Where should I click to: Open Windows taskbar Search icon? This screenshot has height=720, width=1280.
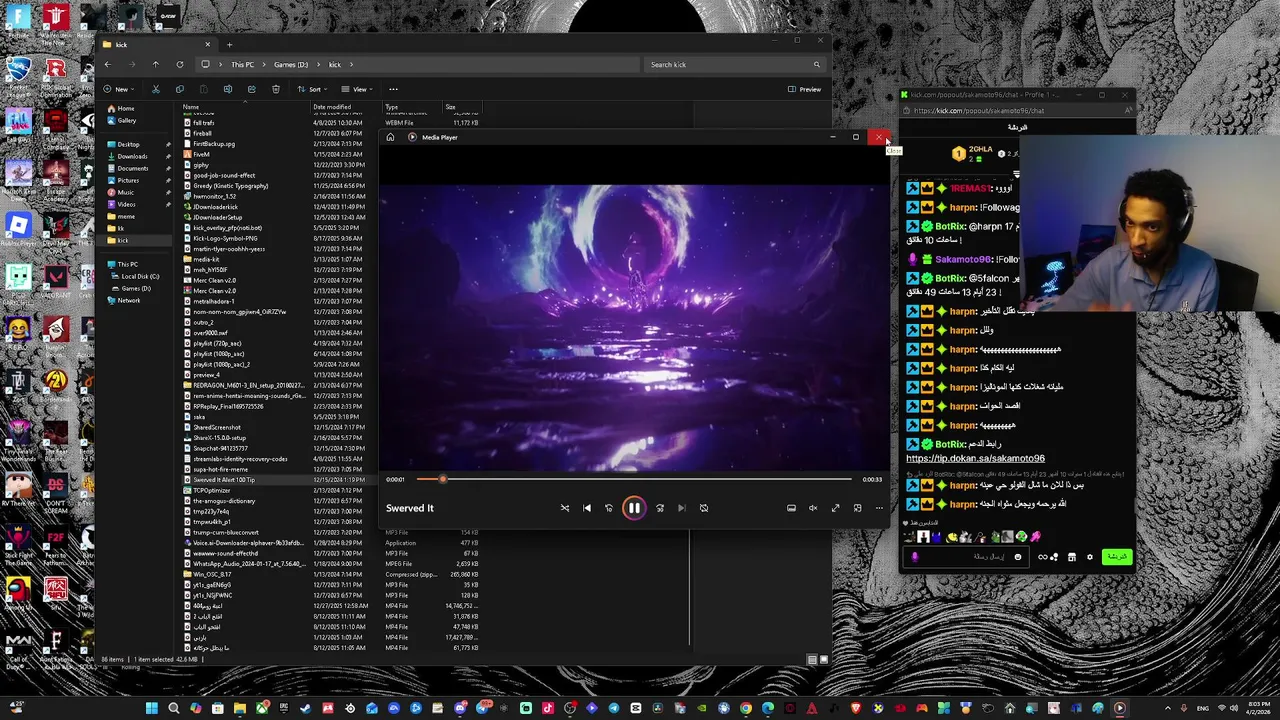point(174,709)
